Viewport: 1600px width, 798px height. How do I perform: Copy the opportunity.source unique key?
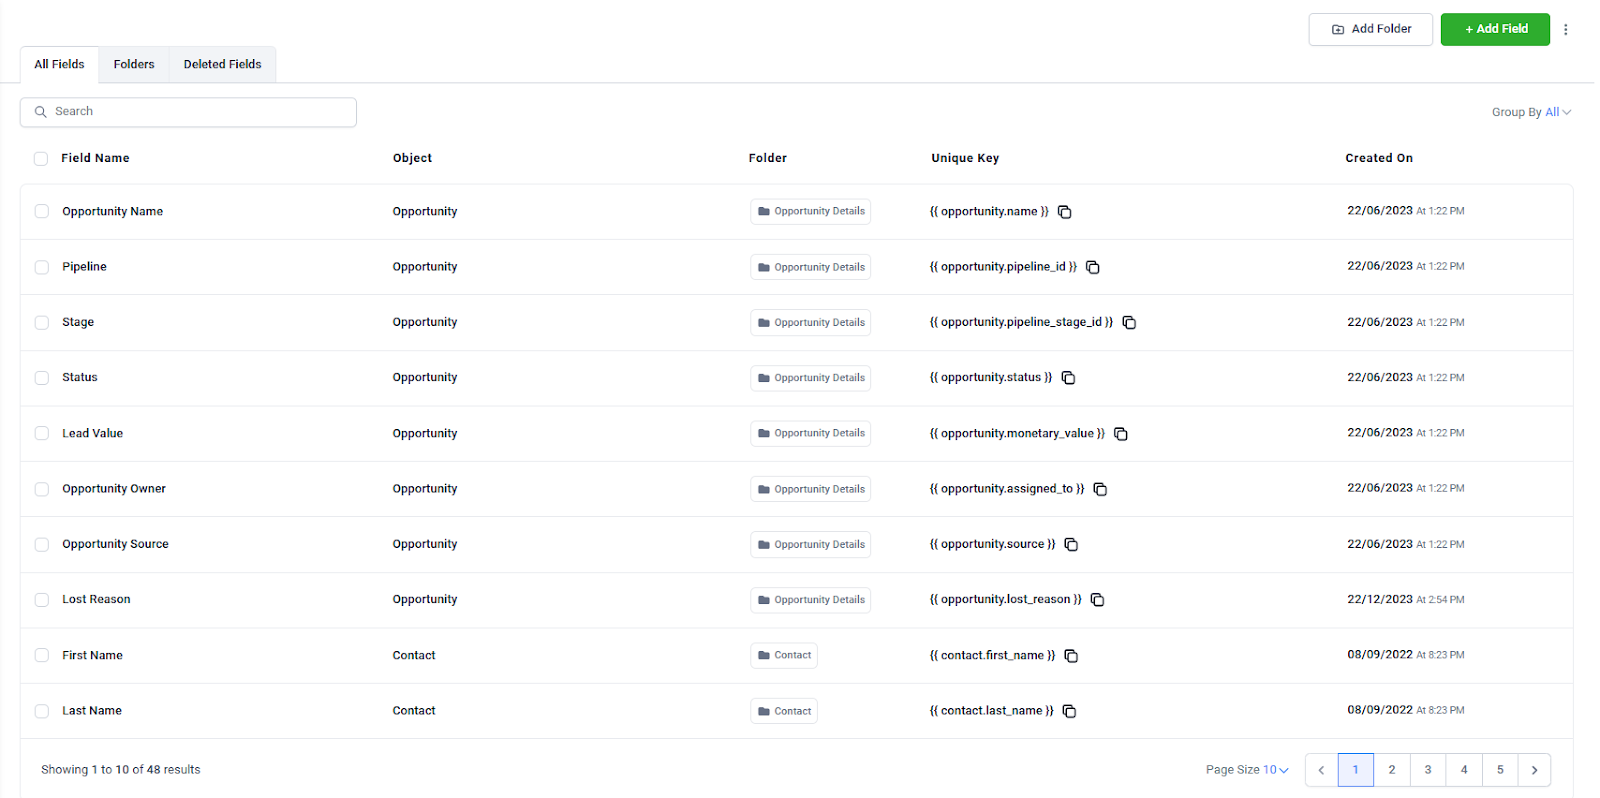(1071, 545)
